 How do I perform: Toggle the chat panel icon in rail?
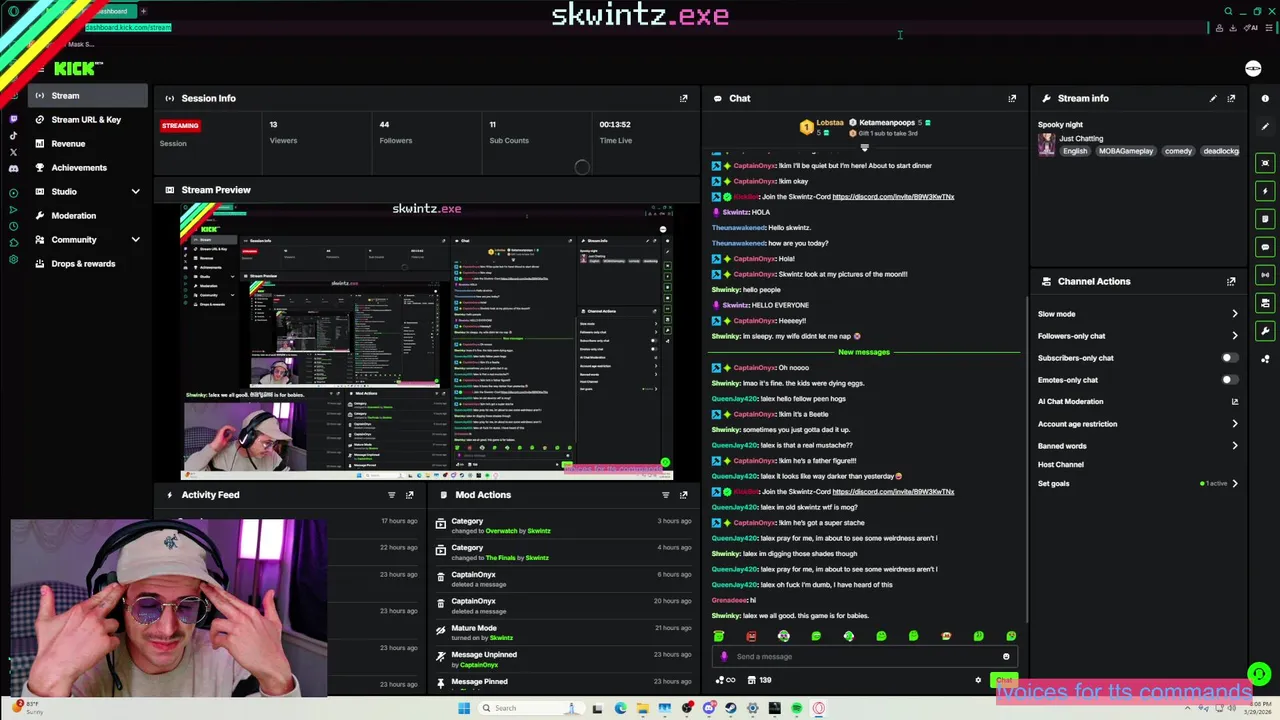(x=1265, y=247)
